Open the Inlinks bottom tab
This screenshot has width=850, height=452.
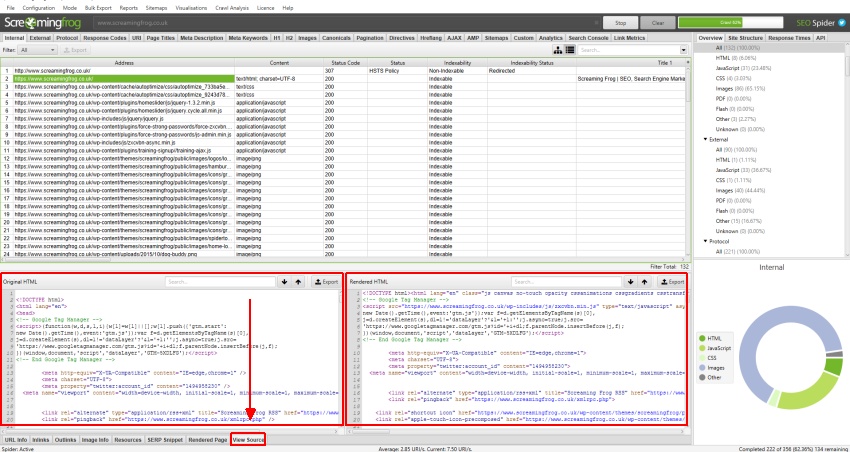pyautogui.click(x=40, y=440)
